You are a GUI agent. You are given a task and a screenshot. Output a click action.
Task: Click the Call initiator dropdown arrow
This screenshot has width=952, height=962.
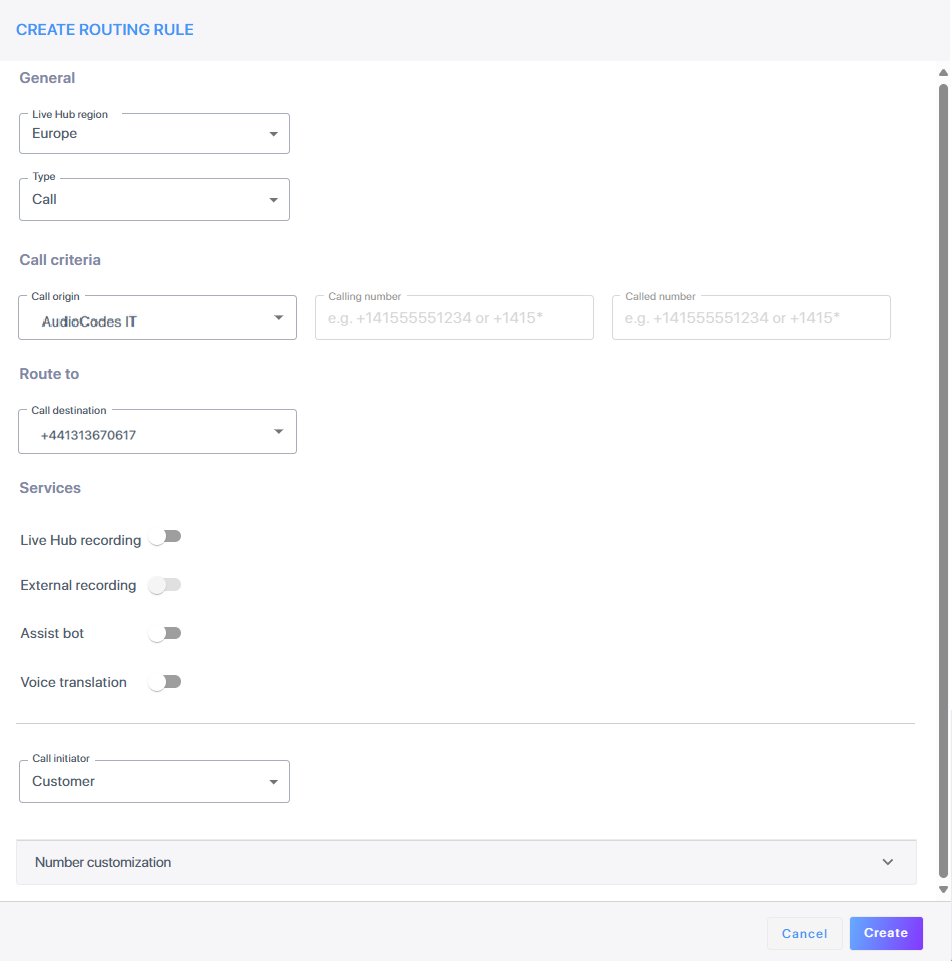(x=274, y=782)
